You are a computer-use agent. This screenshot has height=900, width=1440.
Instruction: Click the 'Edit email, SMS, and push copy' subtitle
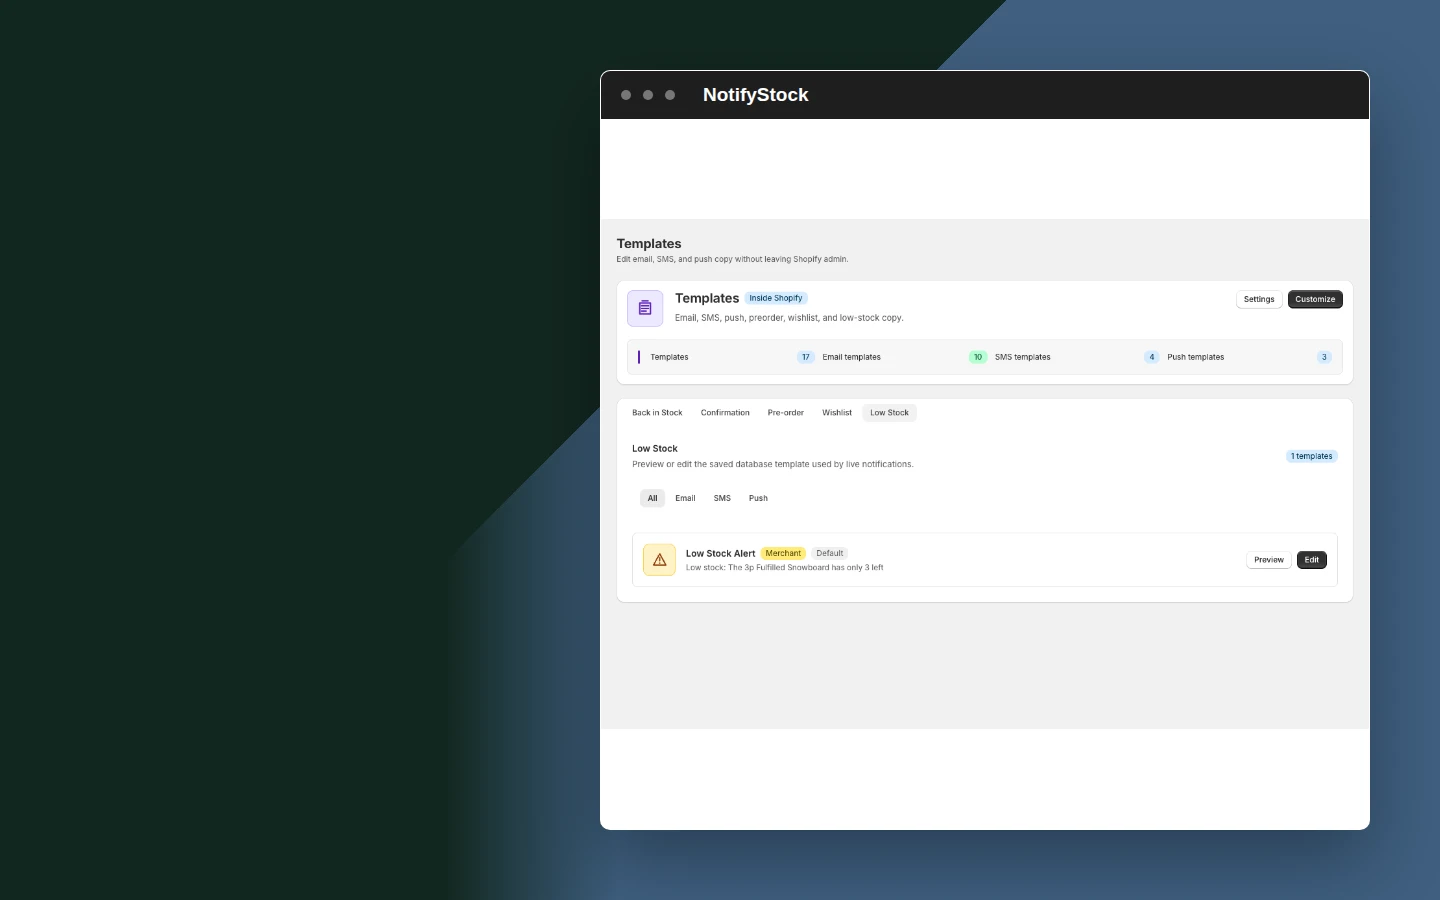click(x=732, y=259)
